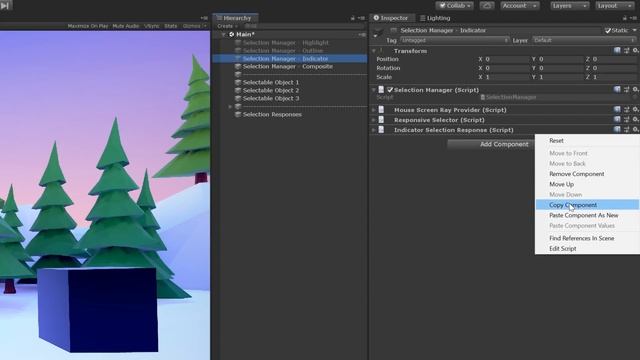The width and height of the screenshot is (640, 360).
Task: Disable the Selection Manager (Script) checkbox
Action: [390, 90]
